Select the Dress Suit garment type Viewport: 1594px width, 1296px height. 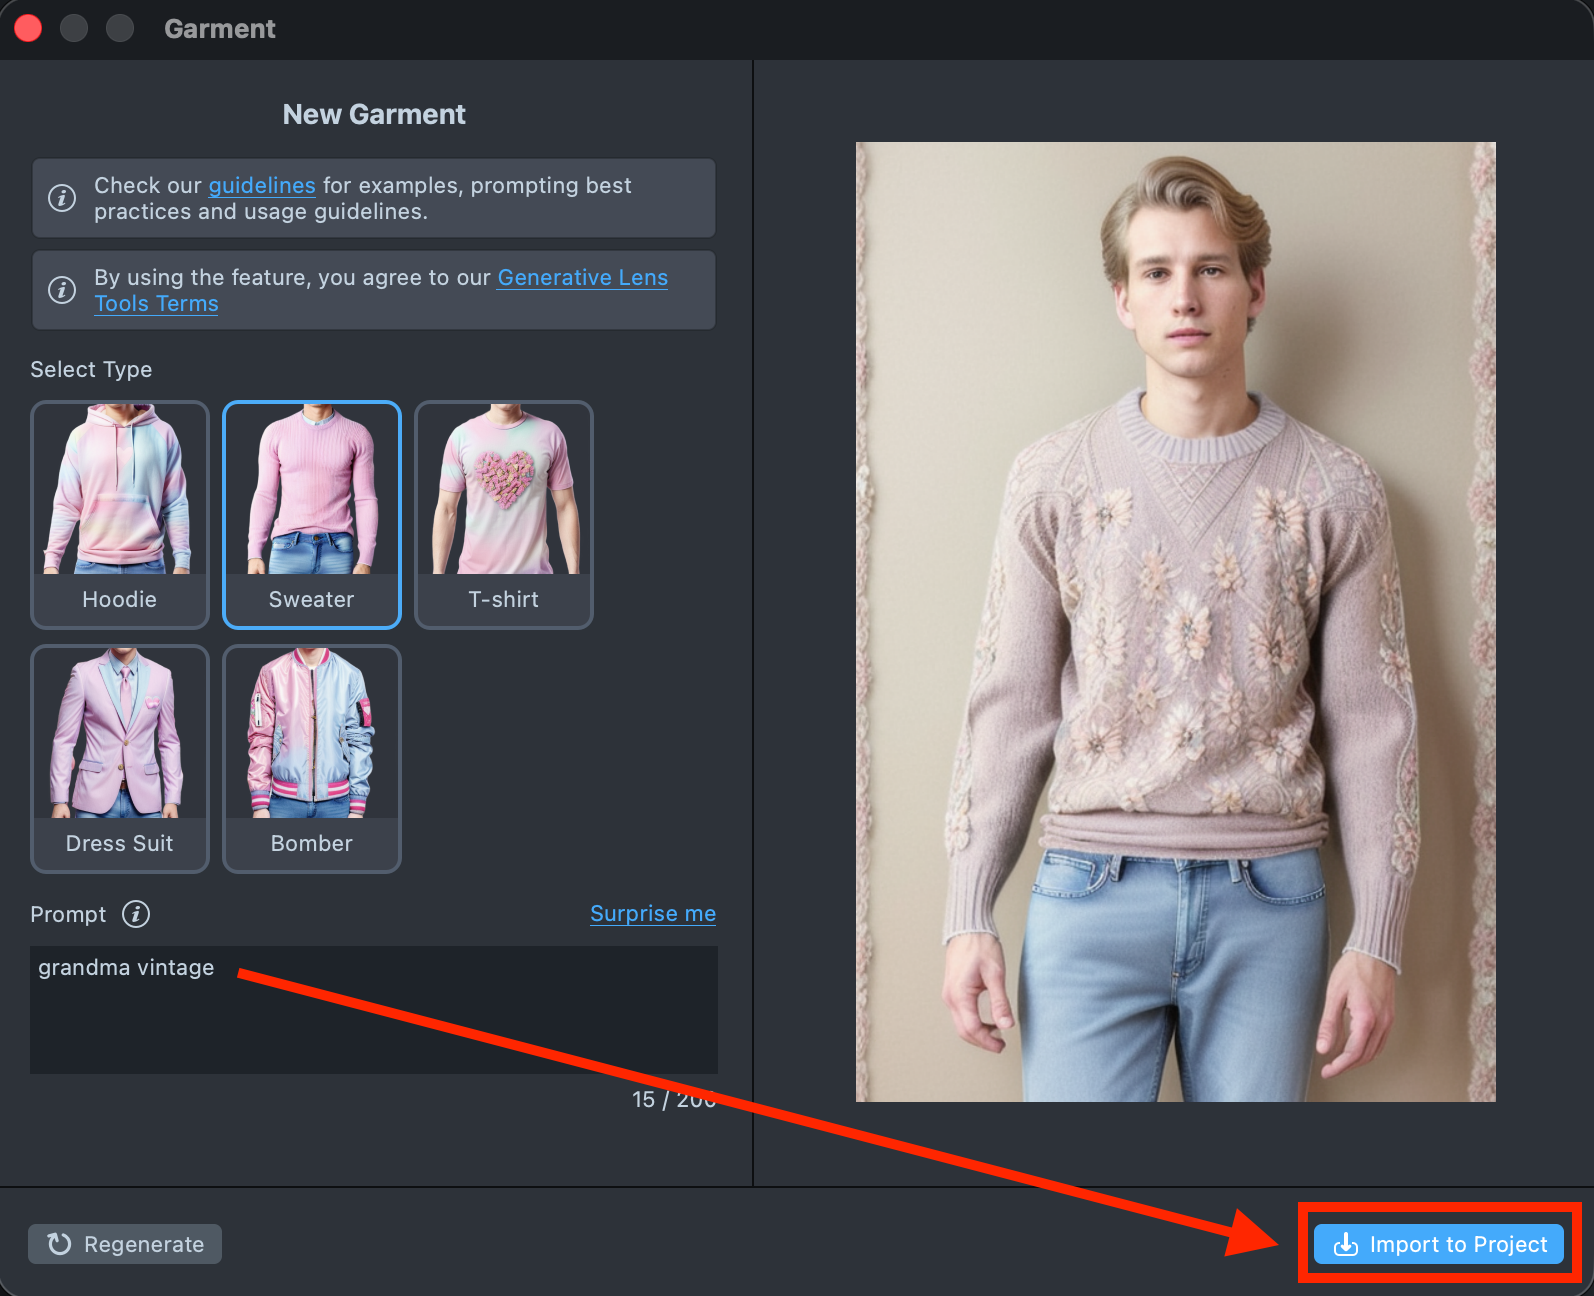pos(120,758)
